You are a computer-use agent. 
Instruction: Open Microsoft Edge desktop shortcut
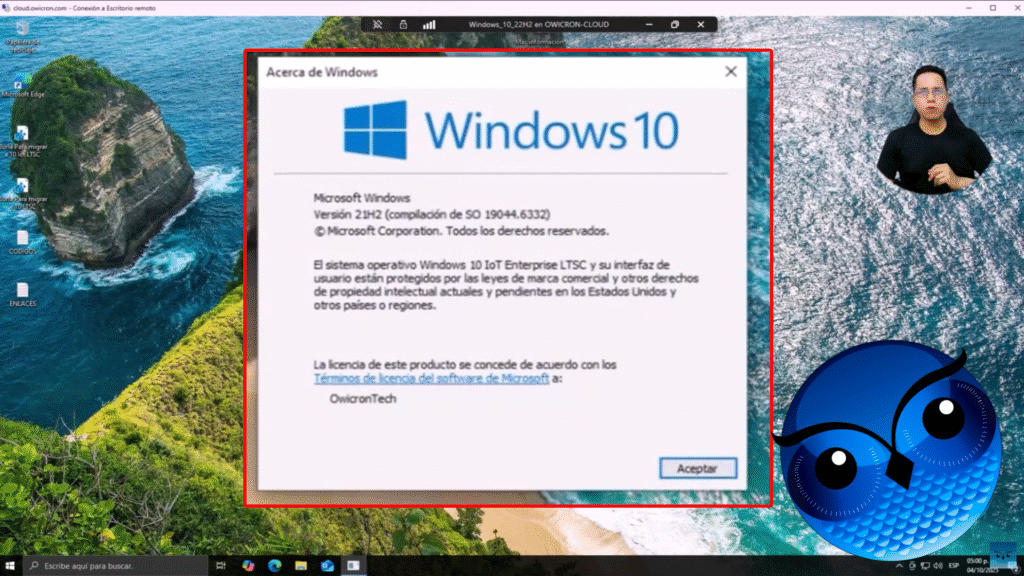[x=22, y=81]
